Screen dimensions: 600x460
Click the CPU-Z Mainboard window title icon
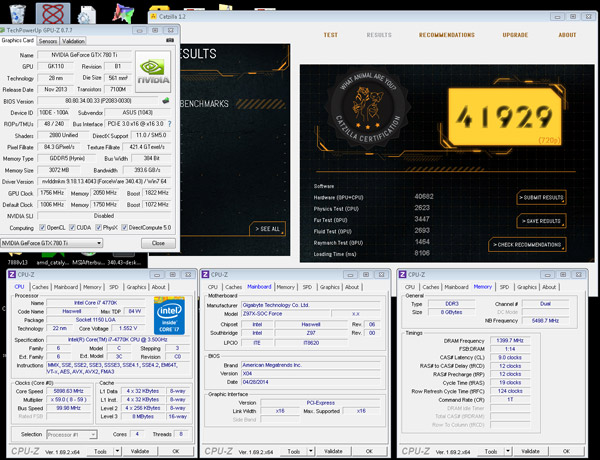click(205, 275)
